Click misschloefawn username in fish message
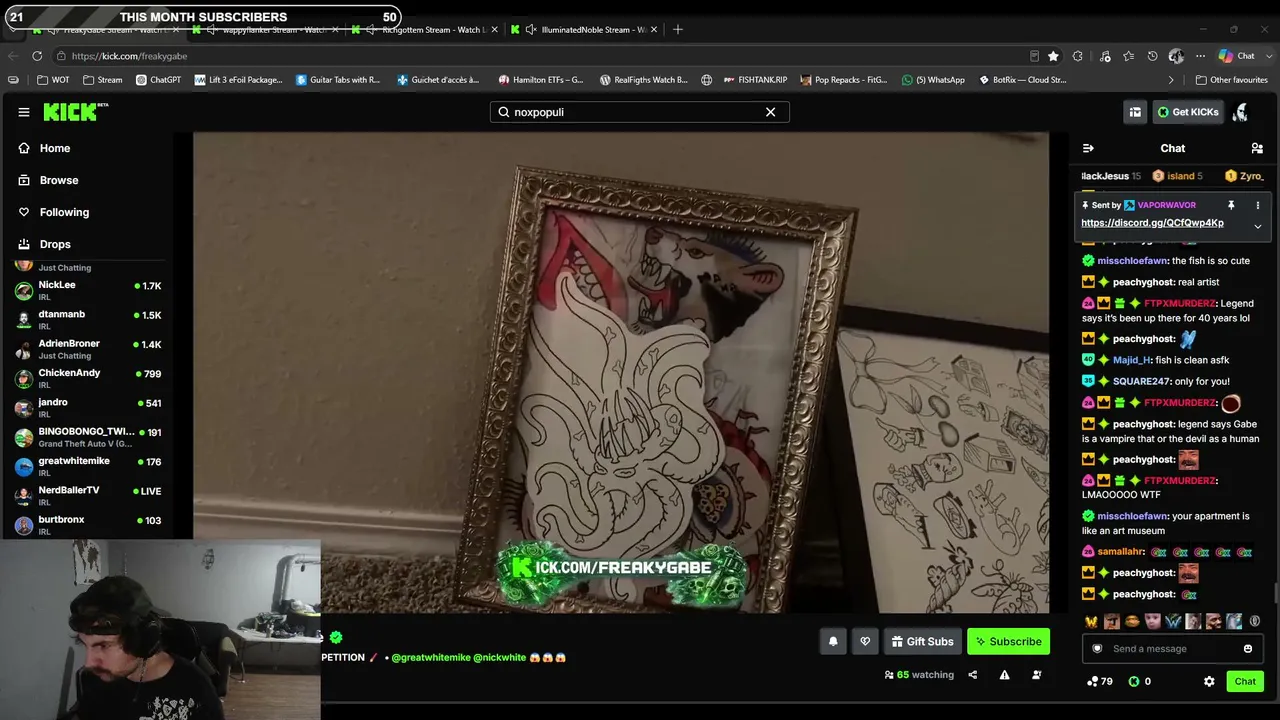This screenshot has width=1280, height=720. [x=1133, y=261]
